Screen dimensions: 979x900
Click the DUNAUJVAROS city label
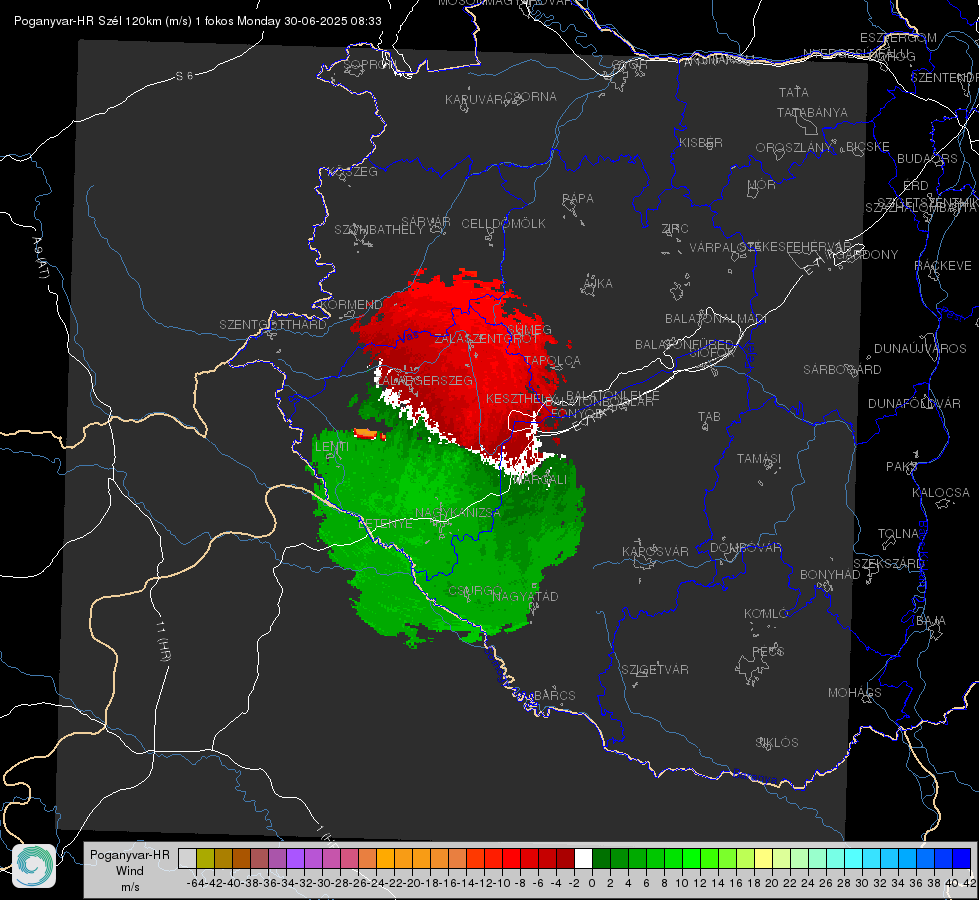pyautogui.click(x=920, y=349)
